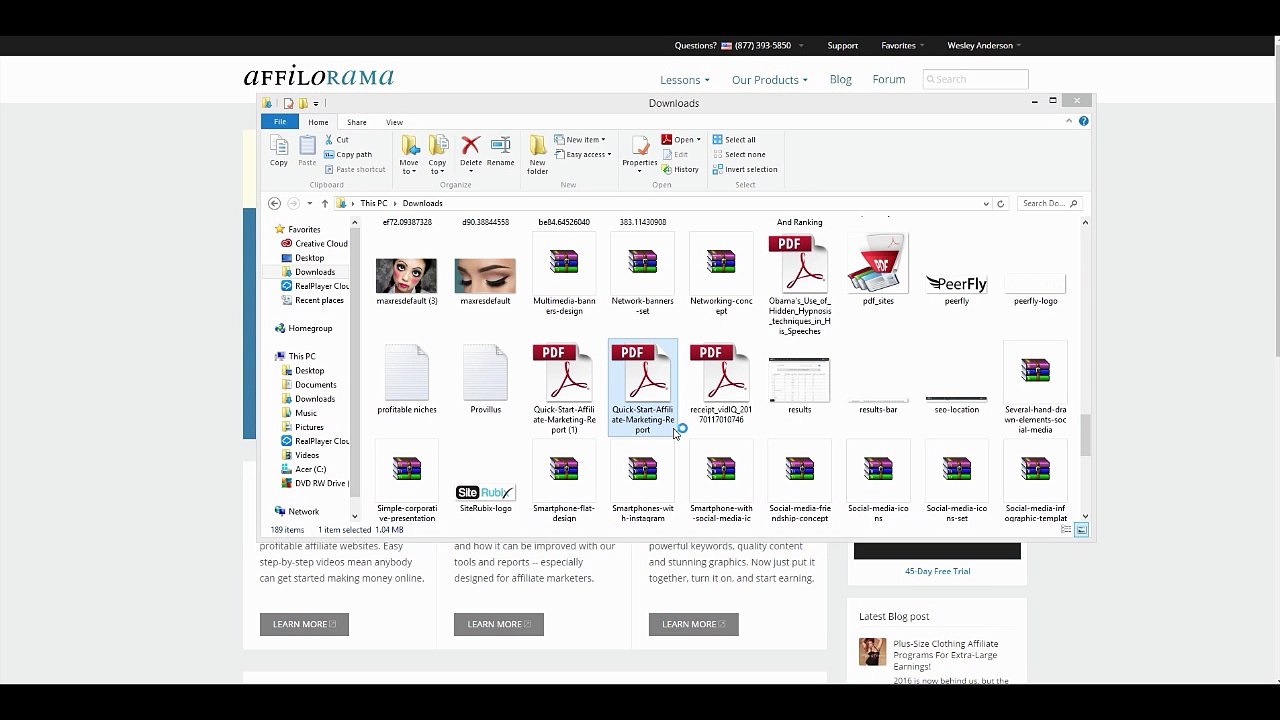Viewport: 1280px width, 720px height.
Task: Switch to the Share ribbon tab
Action: coord(357,122)
